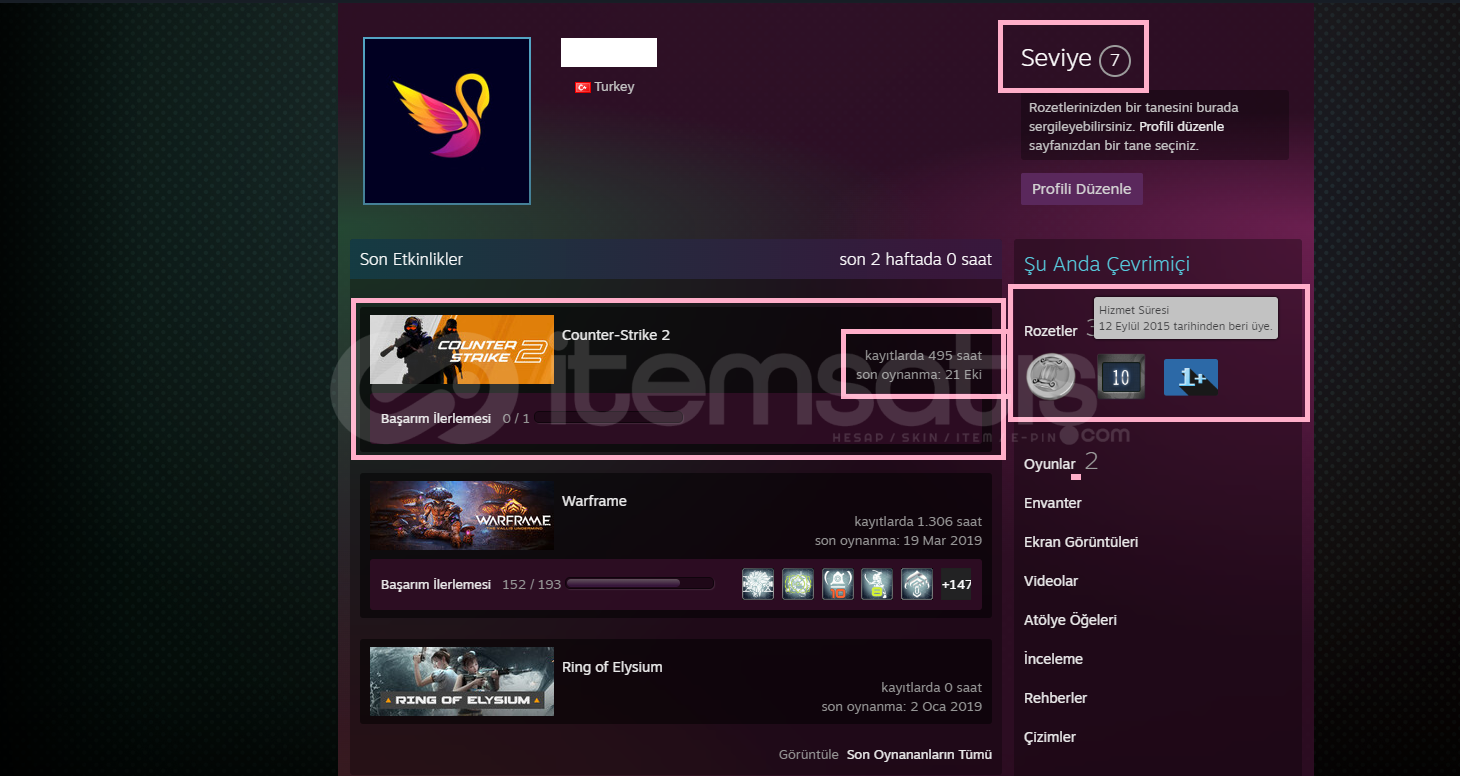
Task: Click 'son oynanma: 21 Eki' text
Action: [919, 374]
